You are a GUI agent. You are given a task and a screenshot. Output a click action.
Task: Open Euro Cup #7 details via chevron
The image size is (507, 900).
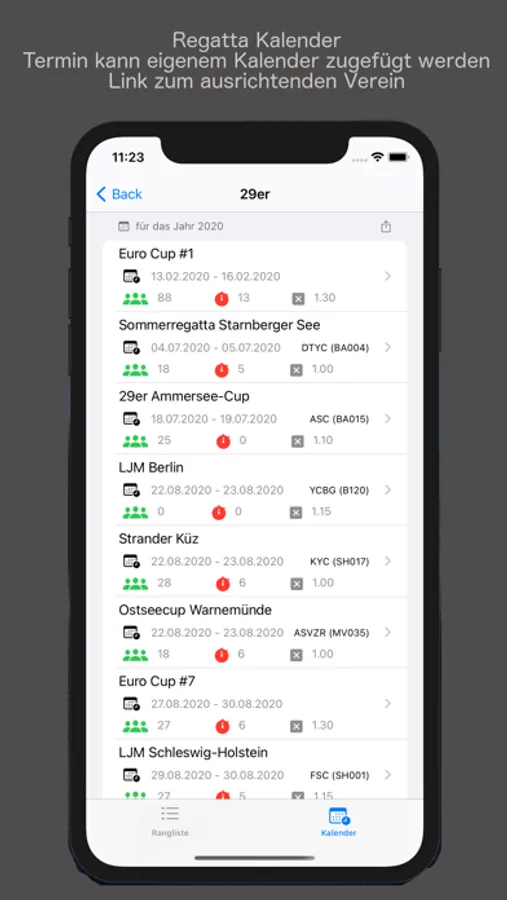[x=388, y=703]
